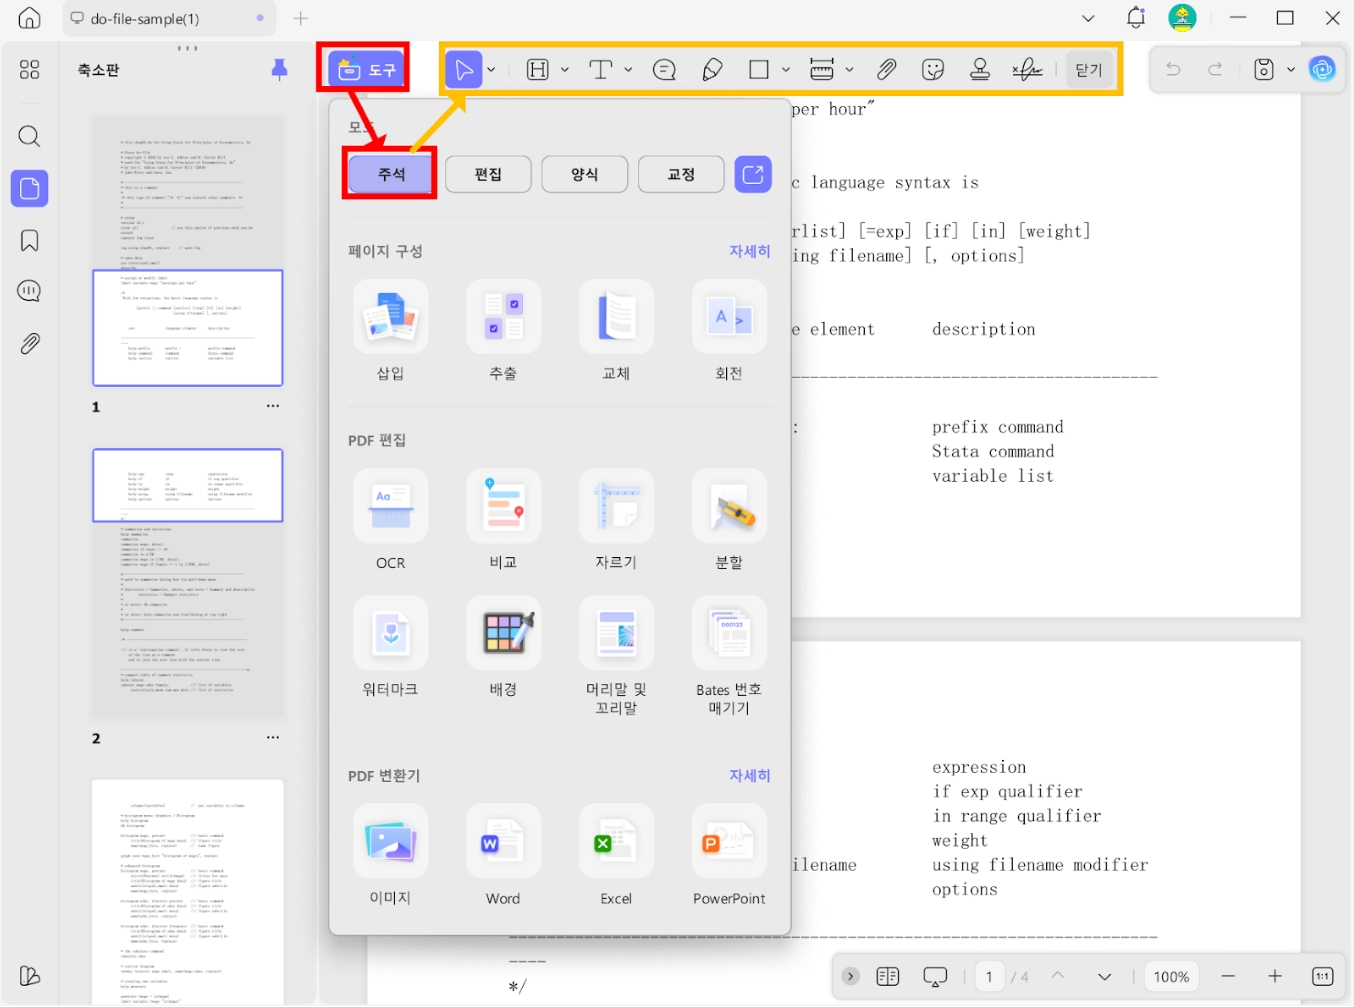Screen dimensions: 1354x1007
Task: Open the 교체 replace pages tool
Action: coord(616,331)
